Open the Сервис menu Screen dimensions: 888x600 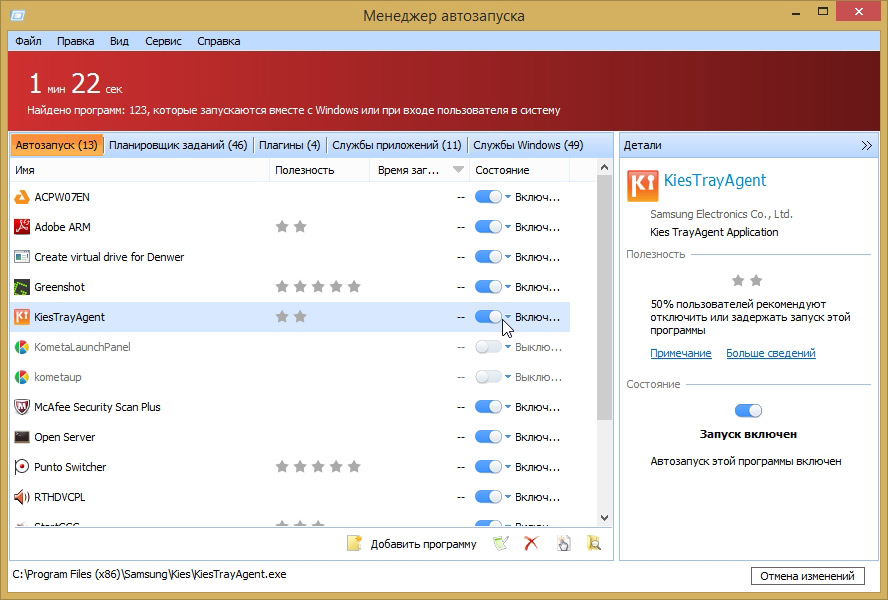pos(163,41)
